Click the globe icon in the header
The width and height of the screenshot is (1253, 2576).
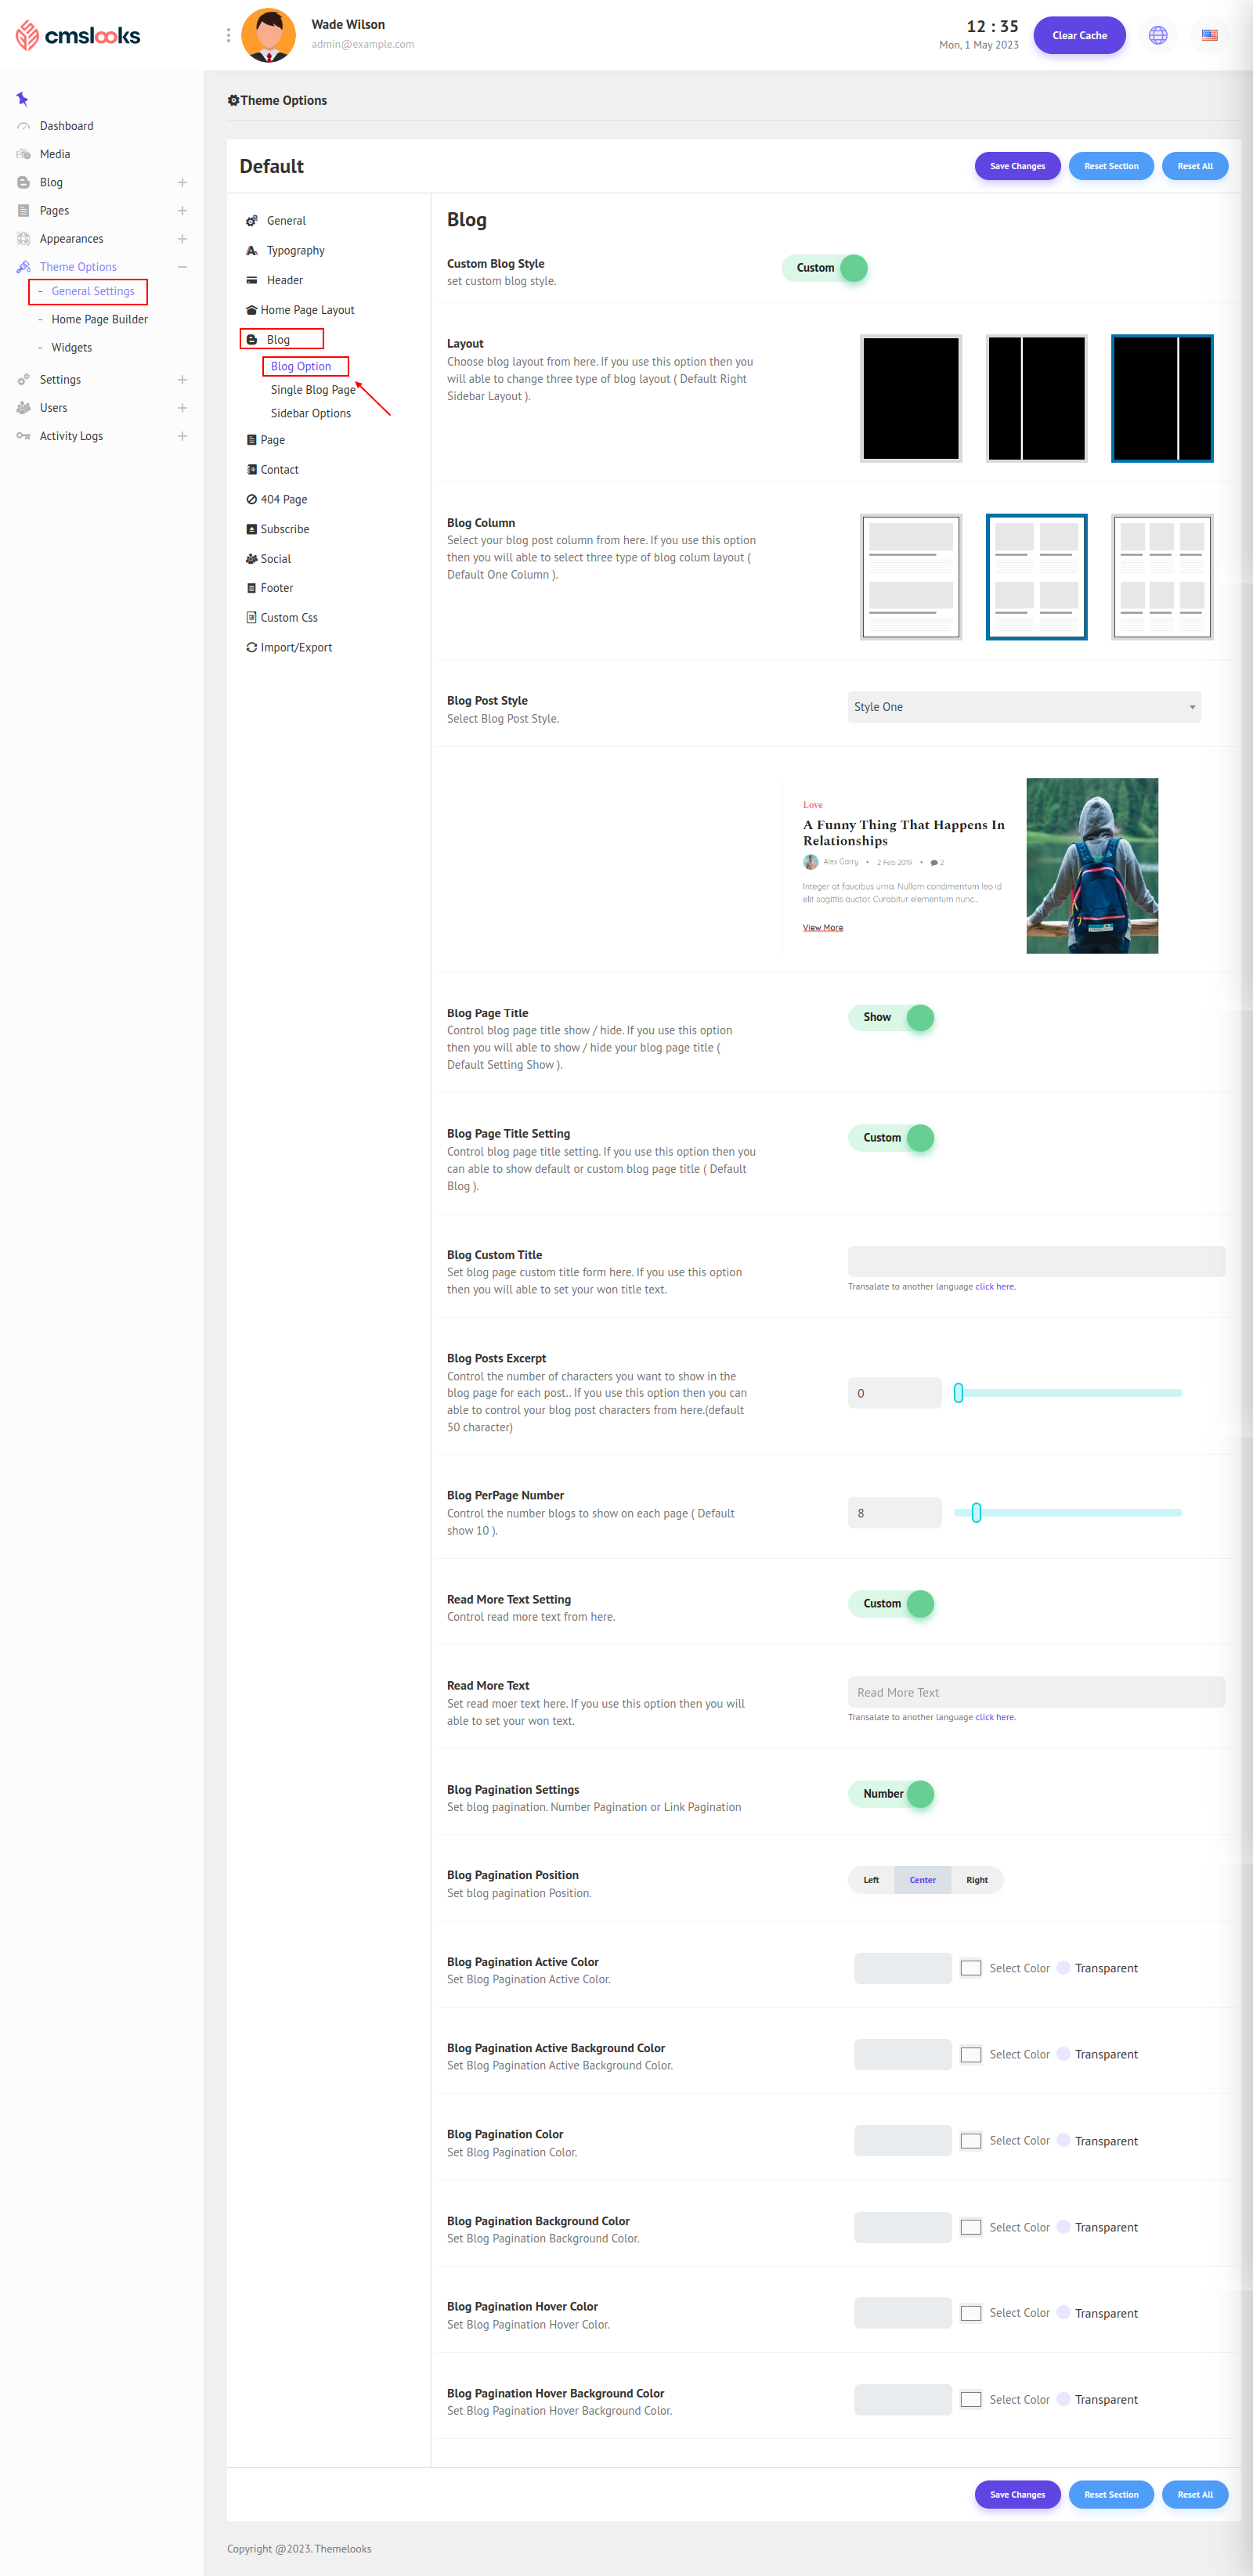[x=1157, y=35]
